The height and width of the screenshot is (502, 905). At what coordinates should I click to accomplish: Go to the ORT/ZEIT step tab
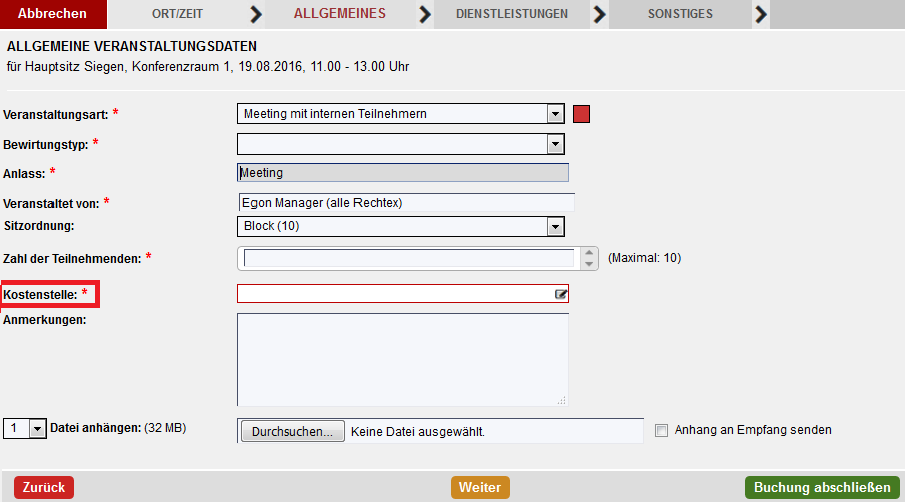(x=177, y=14)
